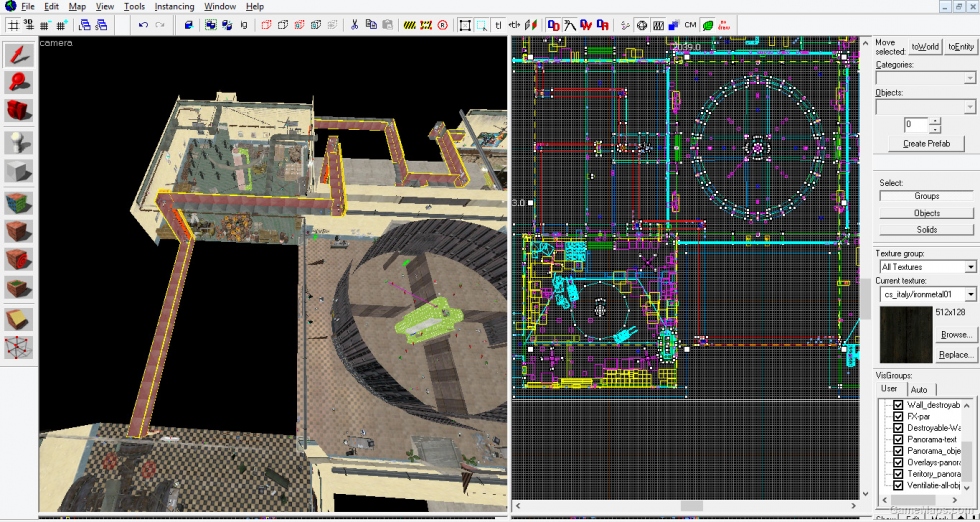This screenshot has width=980, height=522.
Task: Click the smaller grid size icon
Action: (x=44, y=25)
